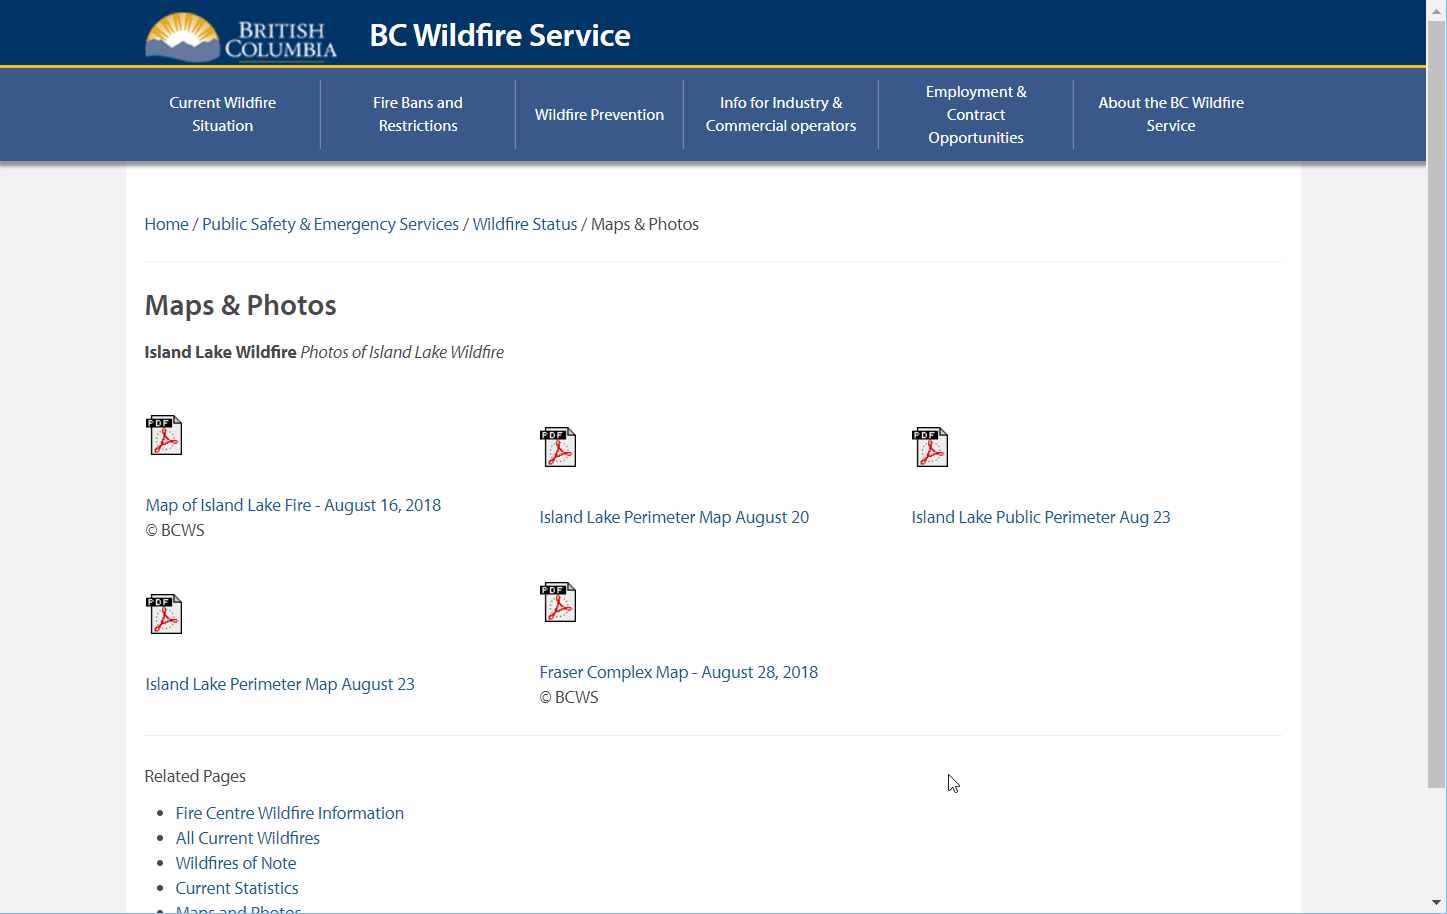This screenshot has height=914, width=1447.
Task: Open Public Safety & Emergency Services breadcrumb
Action: click(330, 224)
